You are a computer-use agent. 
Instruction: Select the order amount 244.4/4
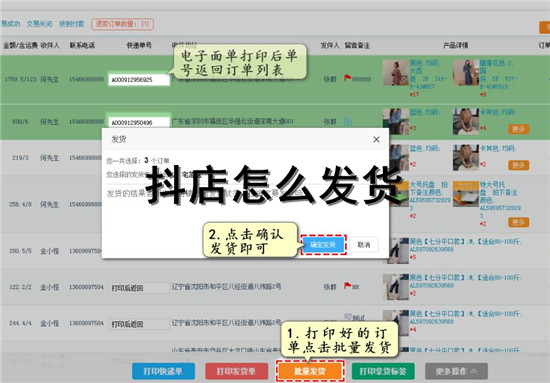coord(20,323)
